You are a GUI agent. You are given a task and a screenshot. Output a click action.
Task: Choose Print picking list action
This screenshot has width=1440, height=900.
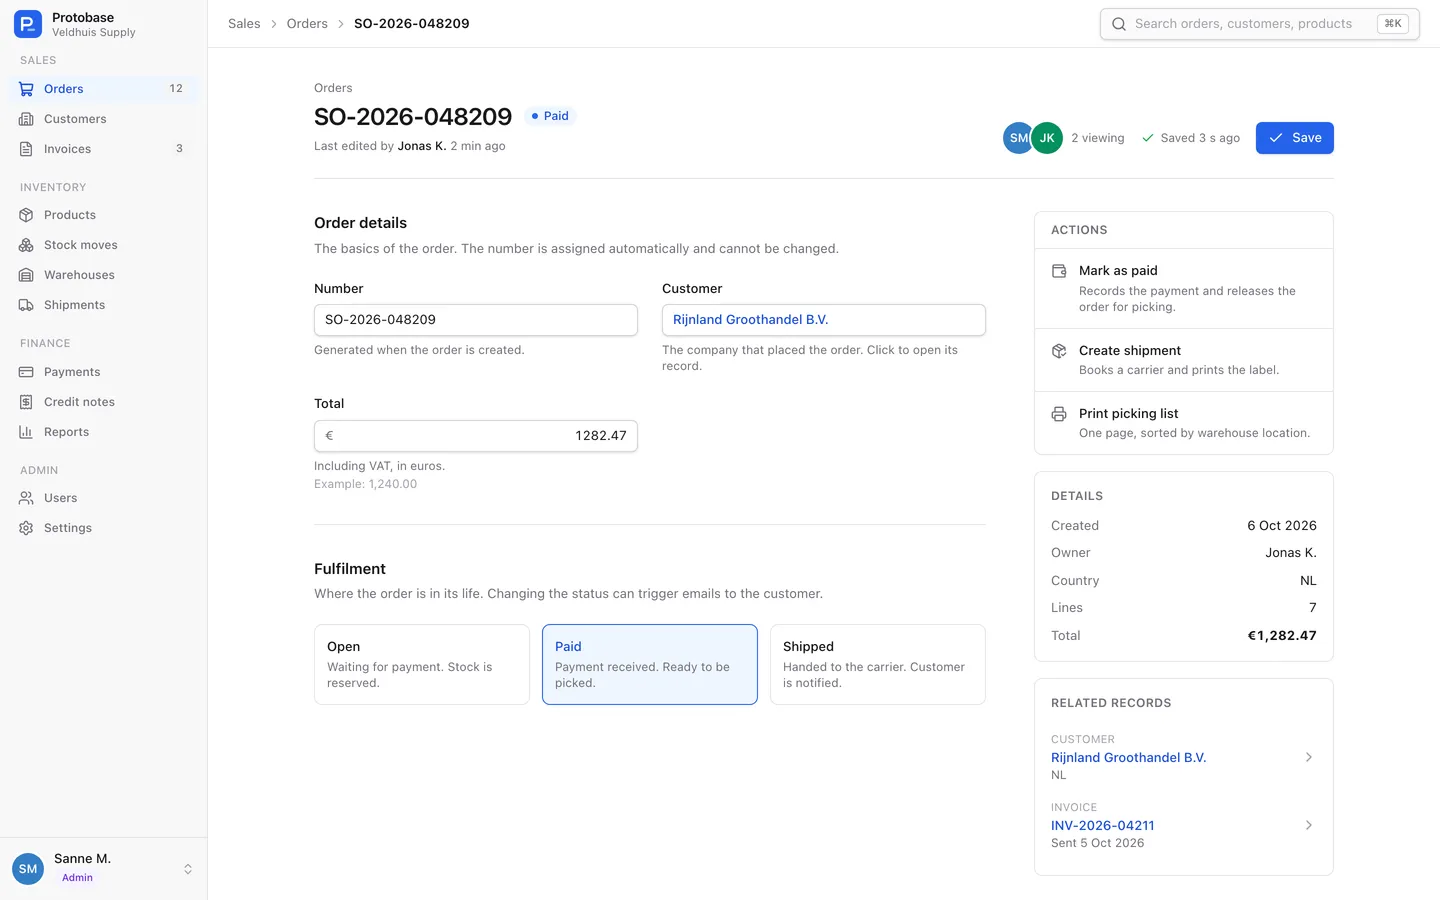[1184, 423]
